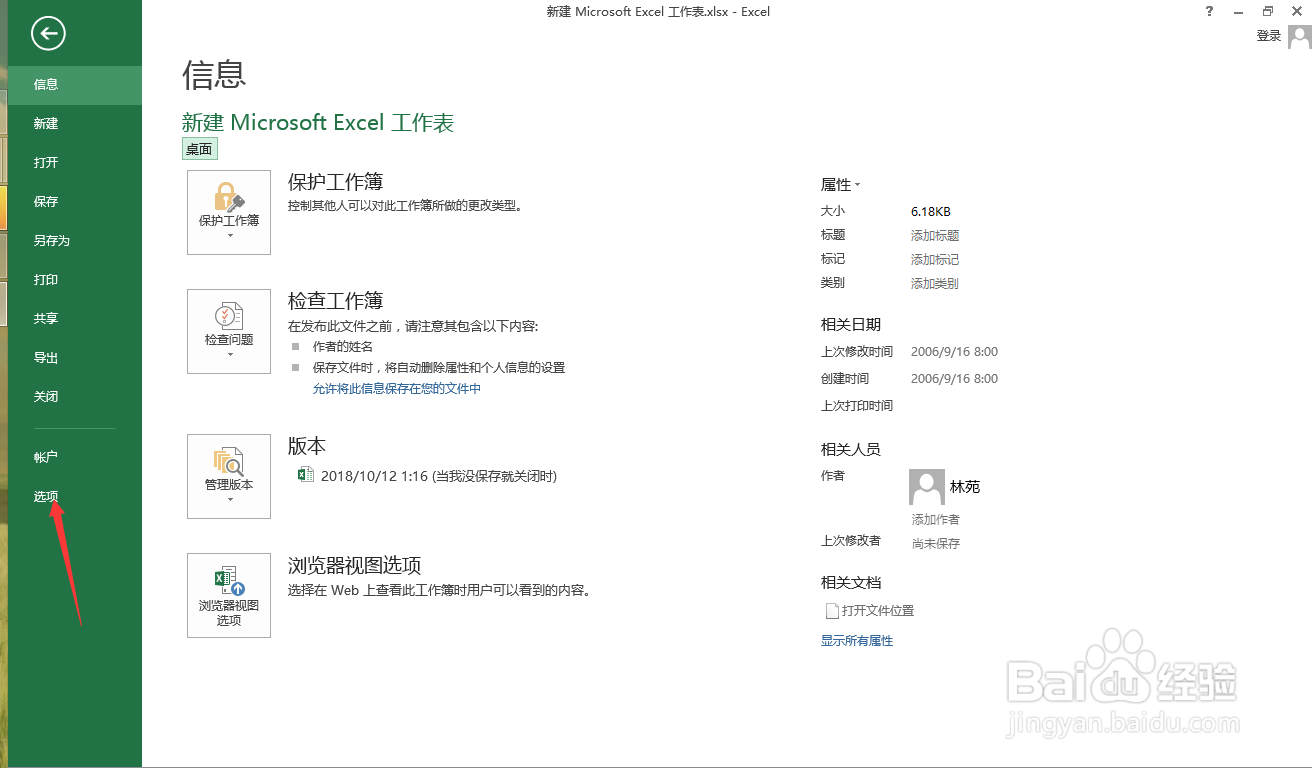Click the 打开文件位置 link
This screenshot has width=1312, height=768.
(x=878, y=611)
